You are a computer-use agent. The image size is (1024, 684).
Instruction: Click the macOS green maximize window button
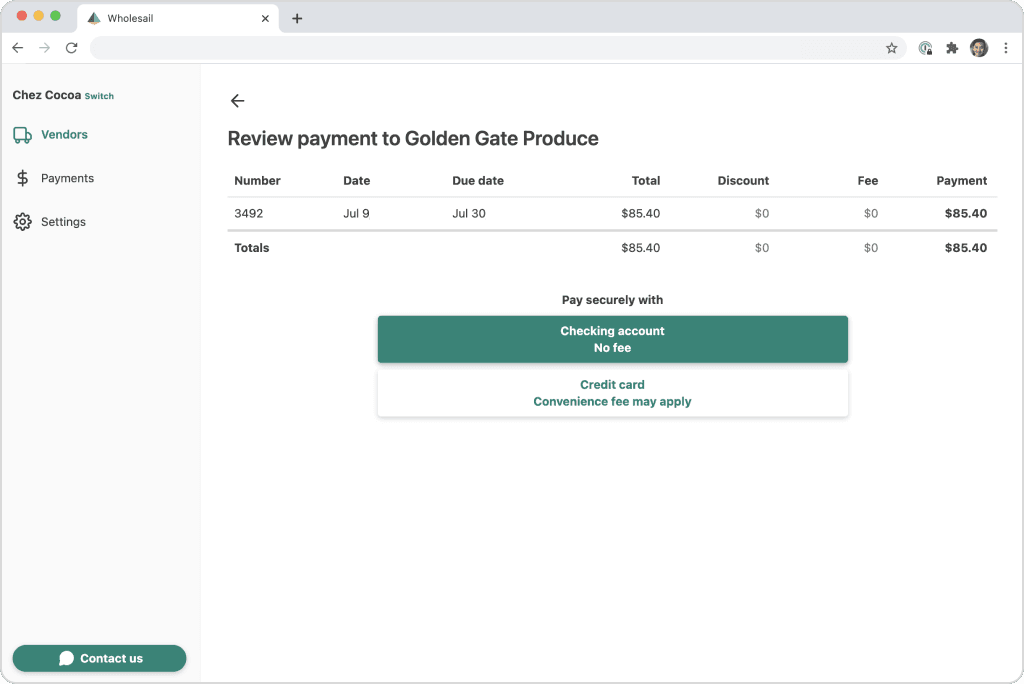point(56,16)
